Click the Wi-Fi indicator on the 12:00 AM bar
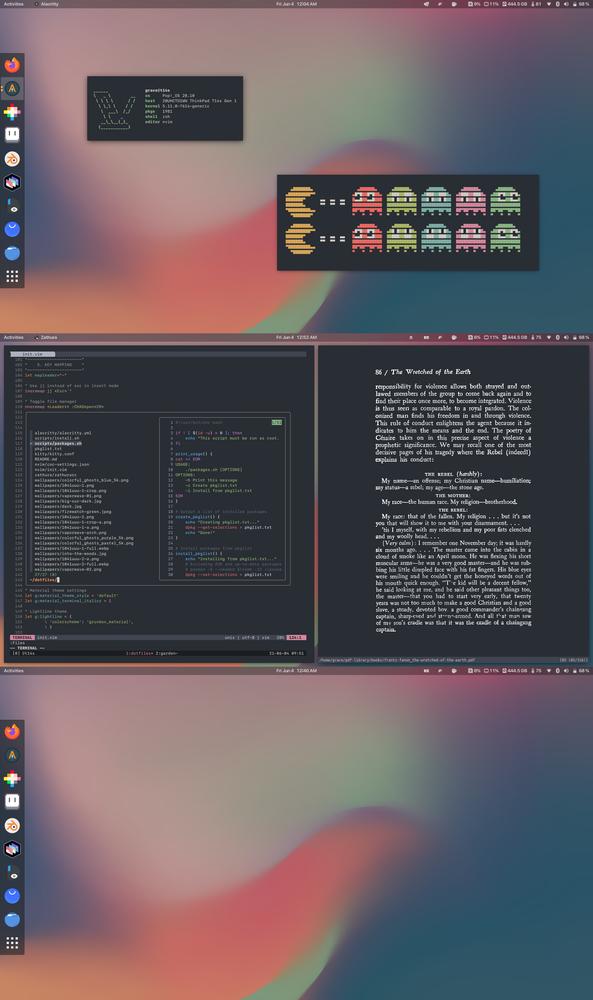This screenshot has height=1000, width=593. tap(549, 670)
